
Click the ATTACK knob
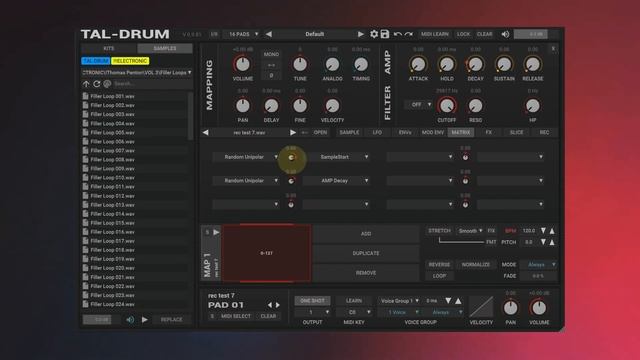pyautogui.click(x=418, y=64)
